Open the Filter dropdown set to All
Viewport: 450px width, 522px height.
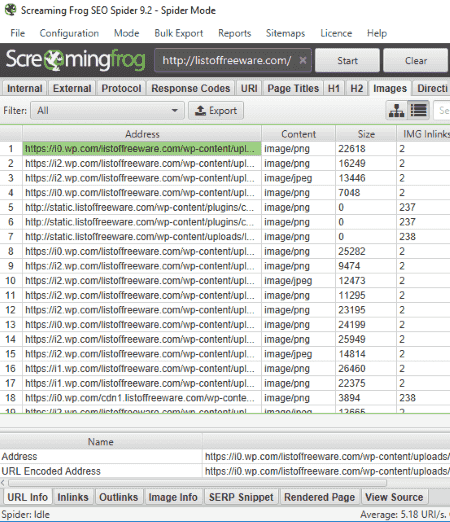[107, 110]
